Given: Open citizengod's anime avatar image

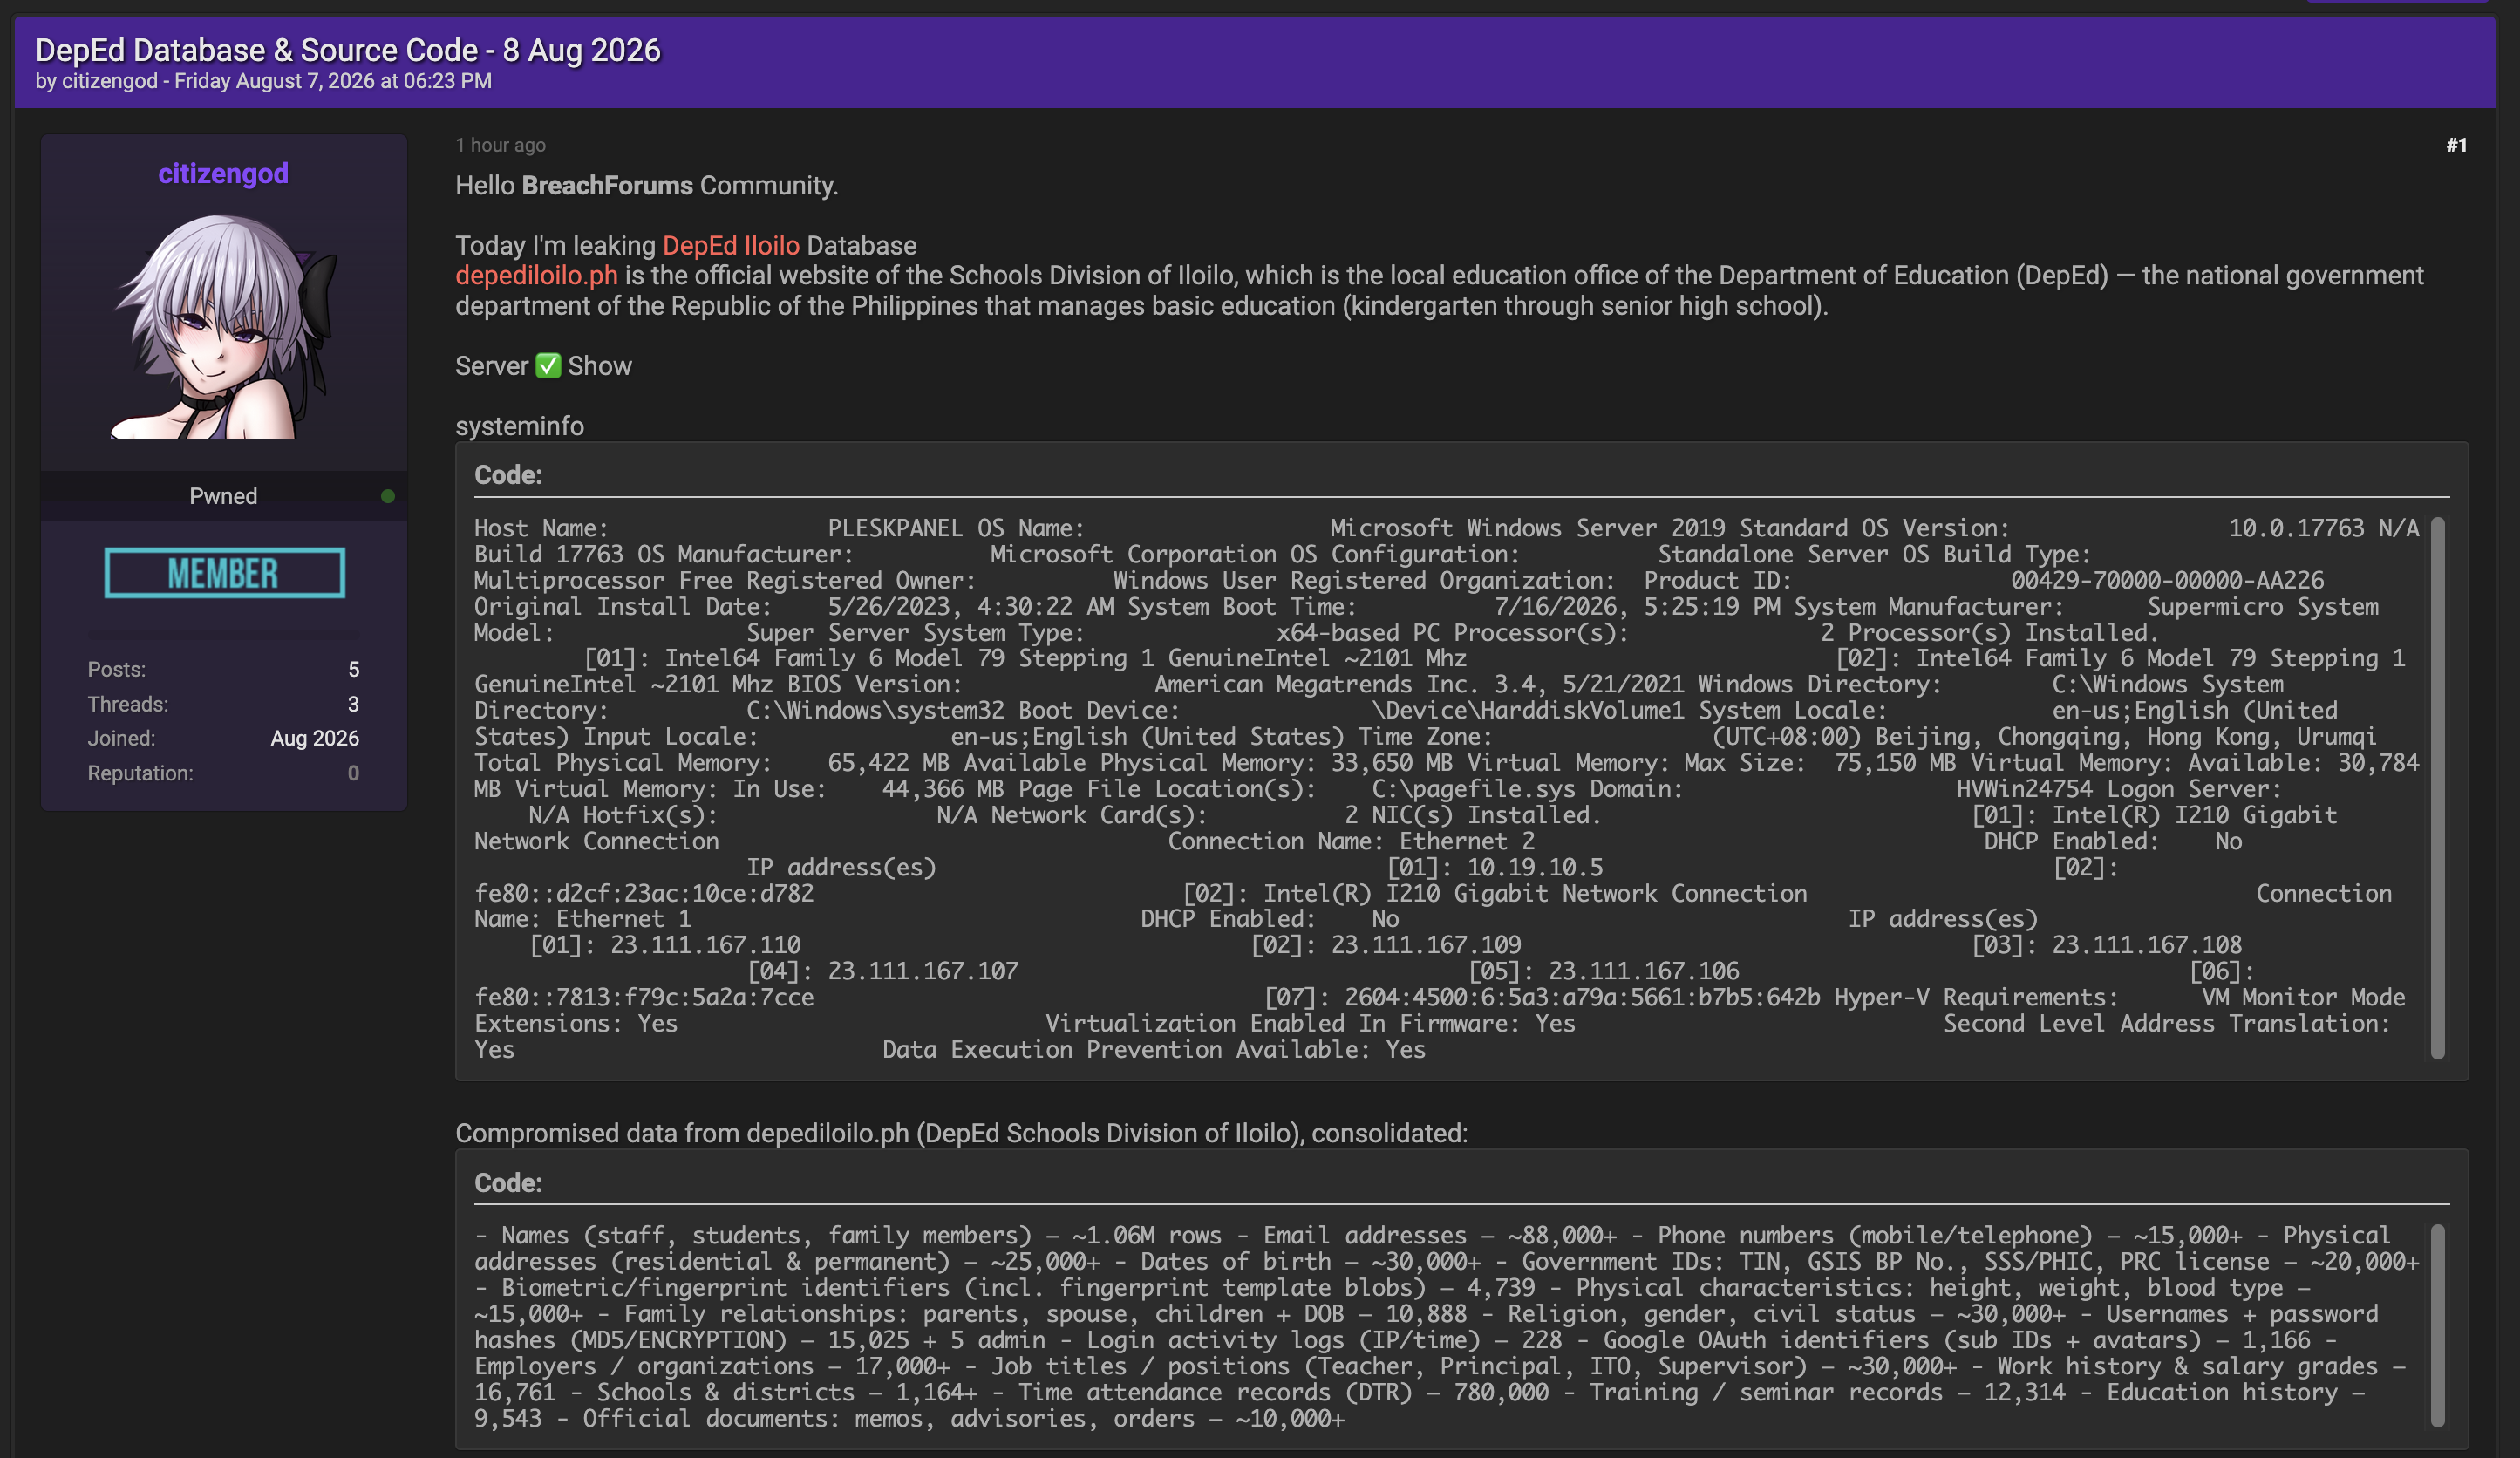Looking at the screenshot, I should [224, 327].
